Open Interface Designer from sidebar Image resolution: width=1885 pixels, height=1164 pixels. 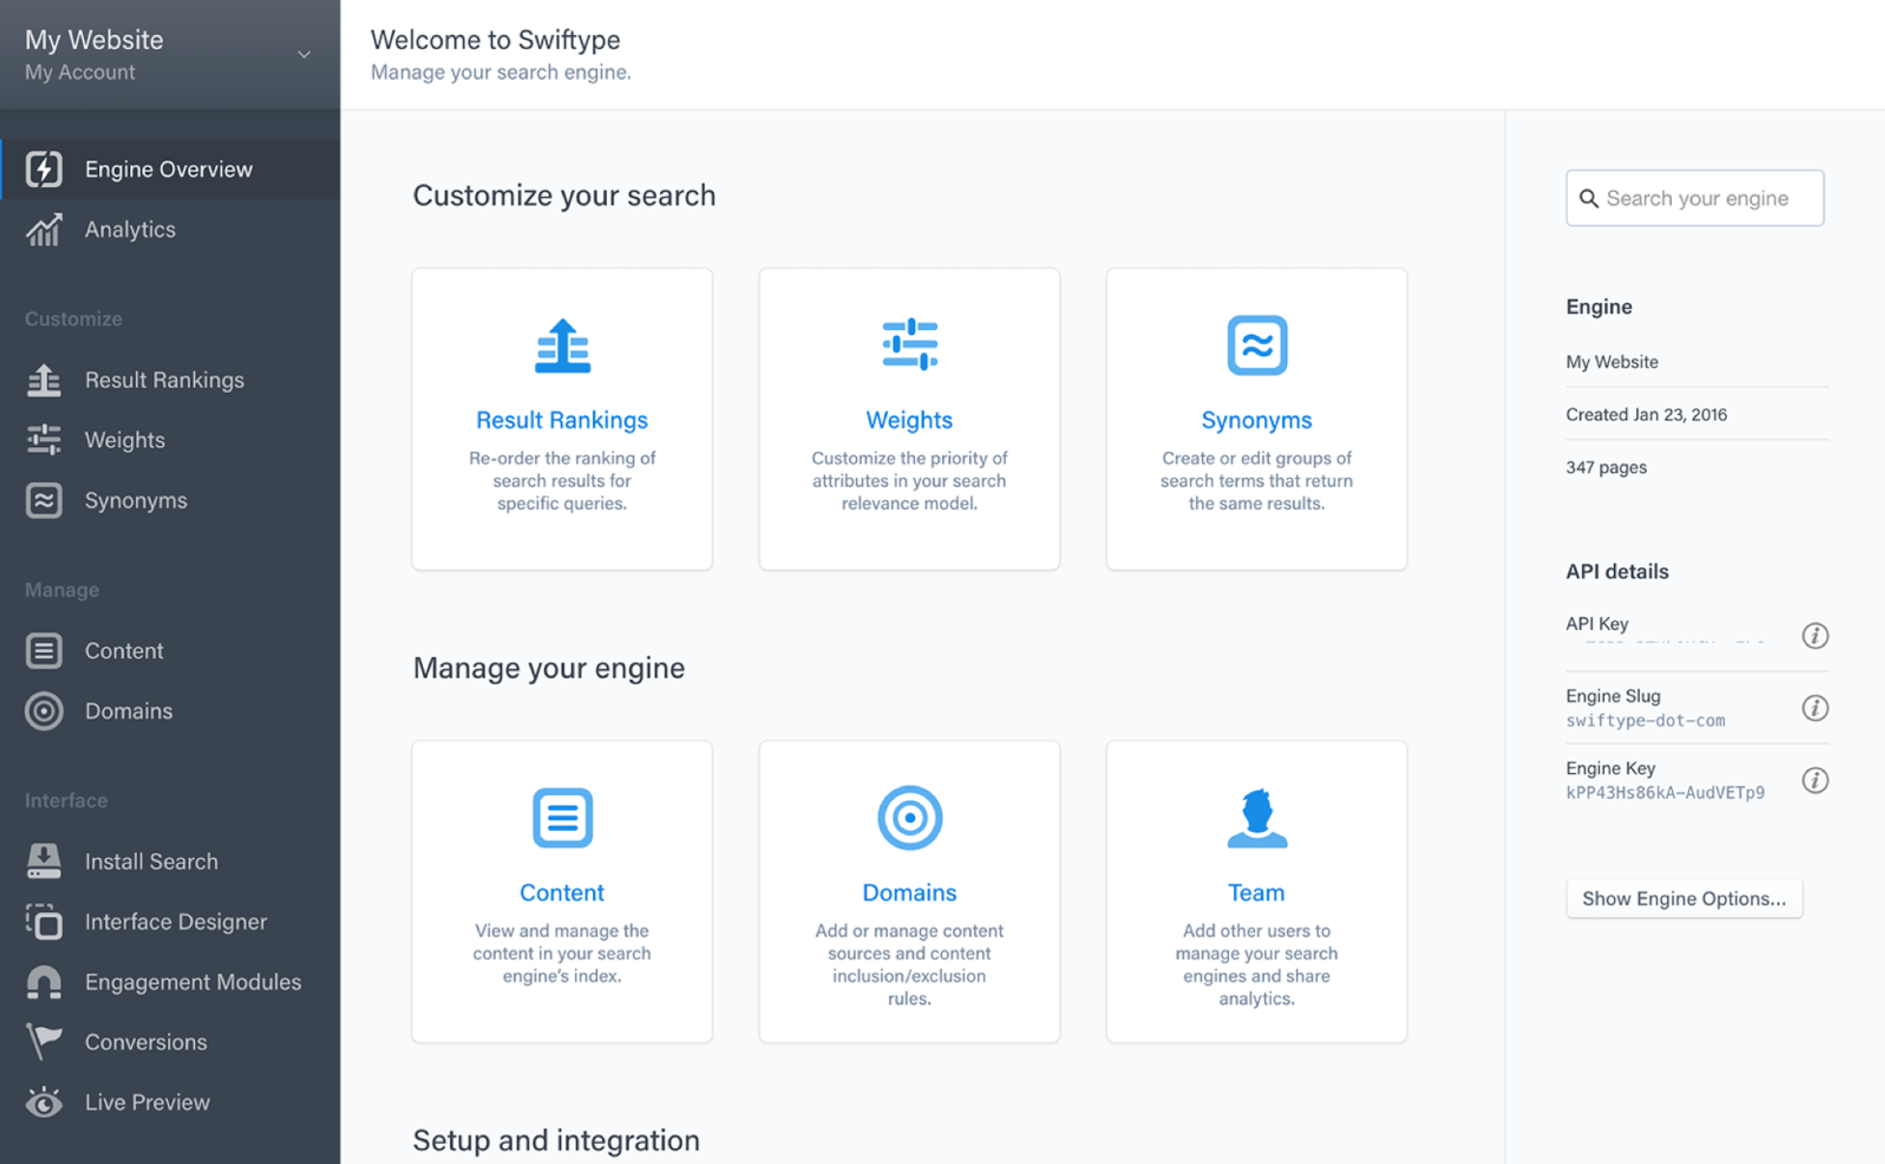(x=175, y=922)
